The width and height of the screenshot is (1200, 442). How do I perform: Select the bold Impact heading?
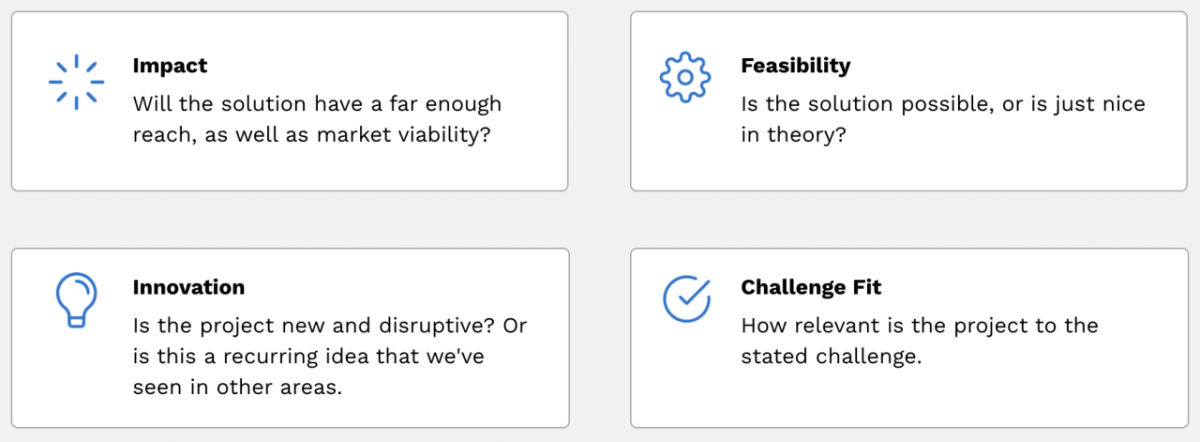pyautogui.click(x=170, y=66)
